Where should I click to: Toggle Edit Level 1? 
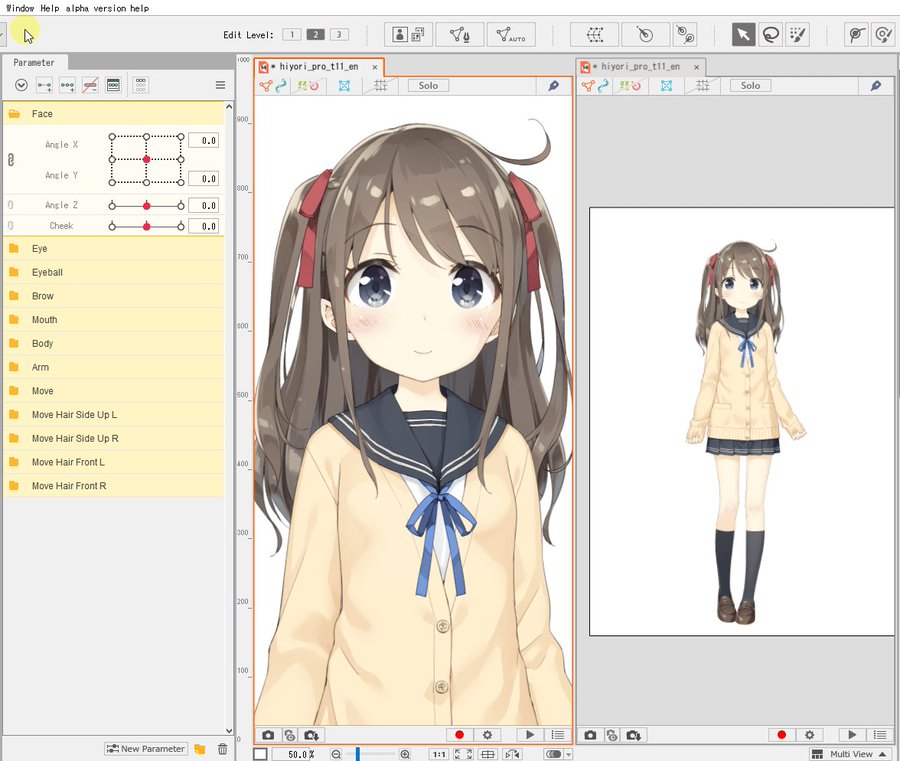pos(292,34)
